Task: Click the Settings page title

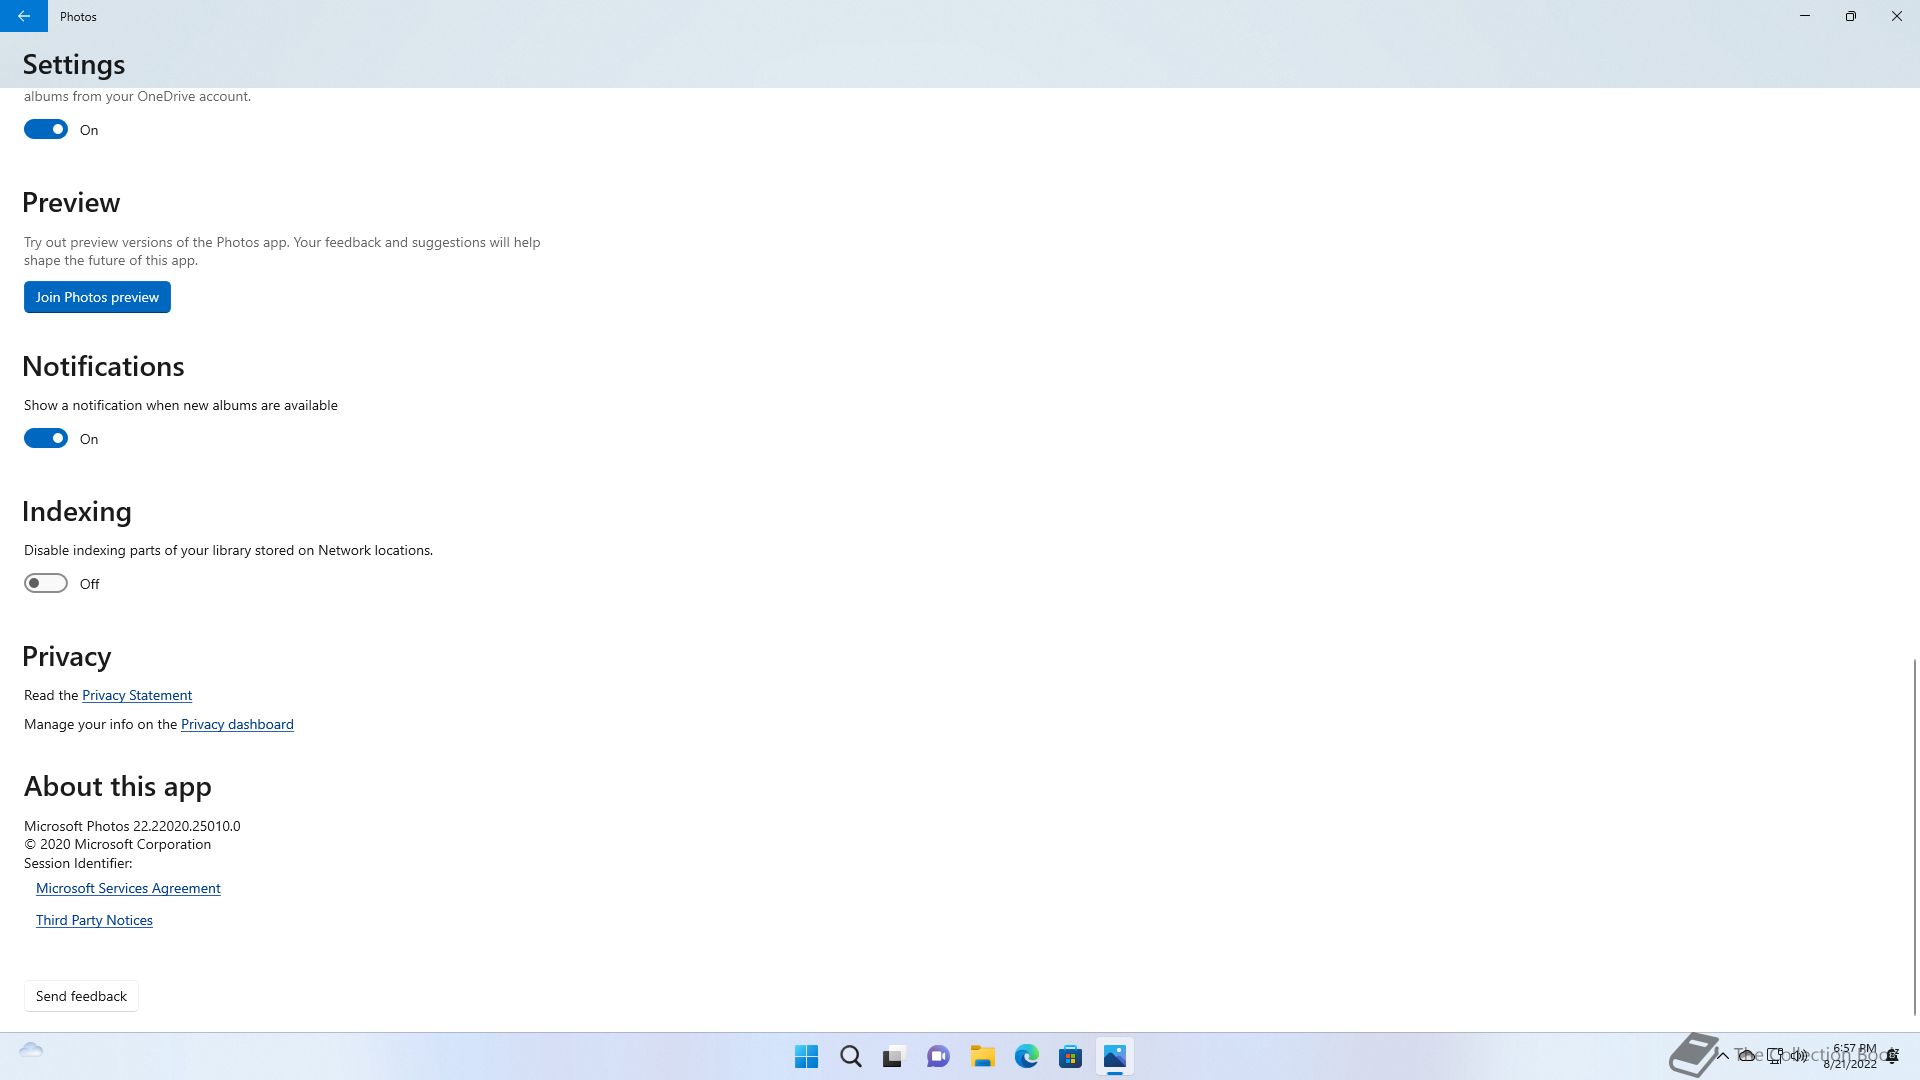Action: coord(74,64)
